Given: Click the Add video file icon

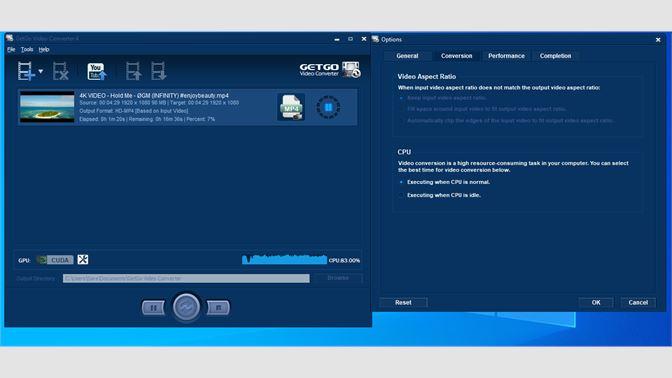Looking at the screenshot, I should coord(26,71).
